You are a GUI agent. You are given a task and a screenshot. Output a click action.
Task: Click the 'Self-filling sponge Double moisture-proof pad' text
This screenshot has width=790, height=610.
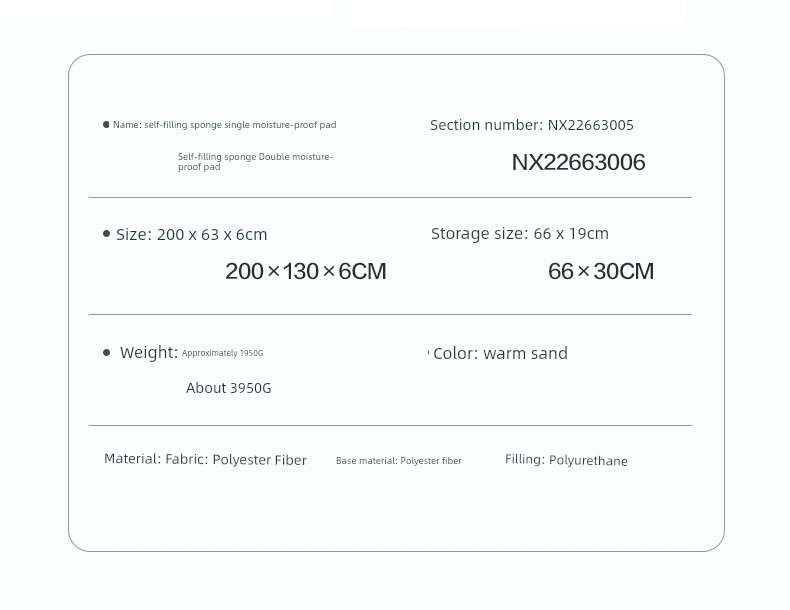point(255,162)
